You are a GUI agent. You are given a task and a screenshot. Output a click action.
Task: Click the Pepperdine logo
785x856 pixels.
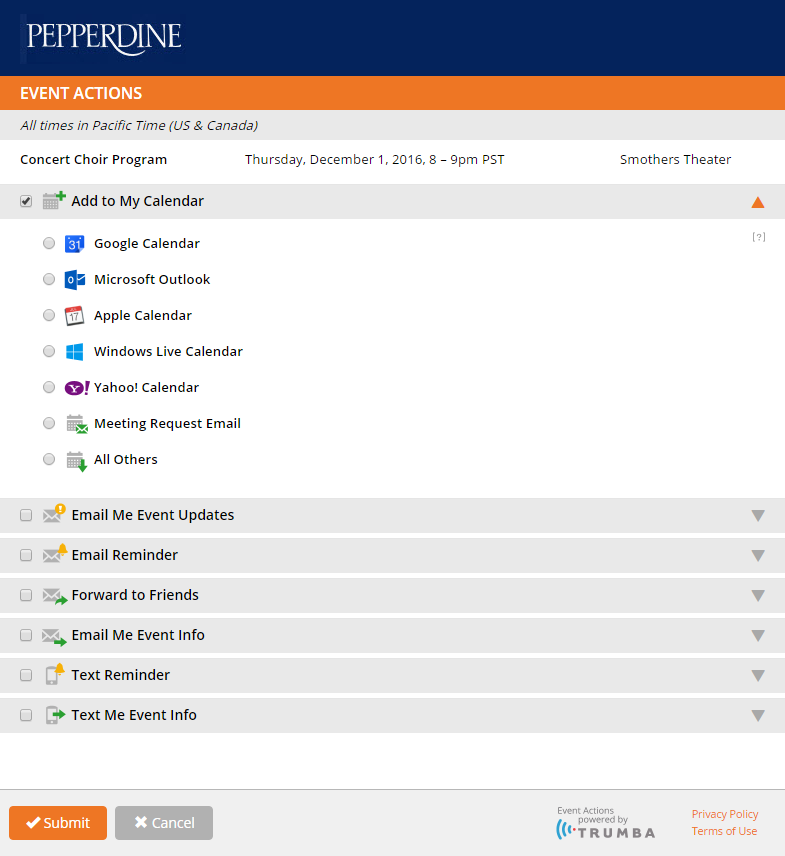tap(103, 38)
